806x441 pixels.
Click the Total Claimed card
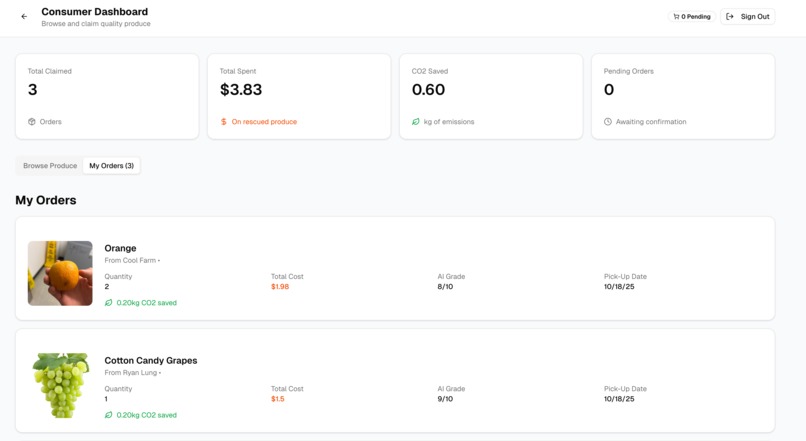point(107,97)
